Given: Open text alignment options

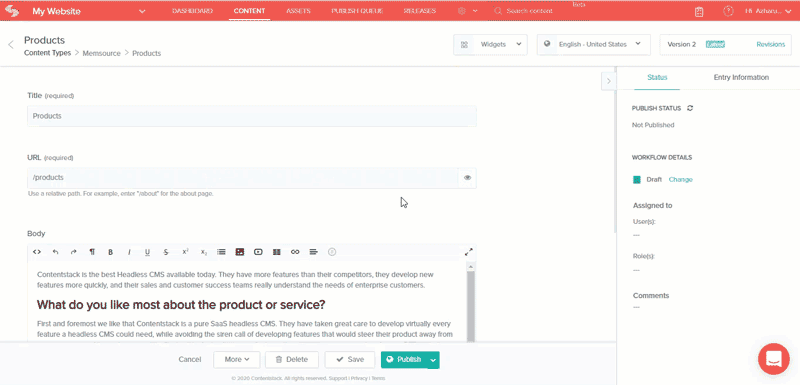Looking at the screenshot, I should pyautogui.click(x=314, y=252).
